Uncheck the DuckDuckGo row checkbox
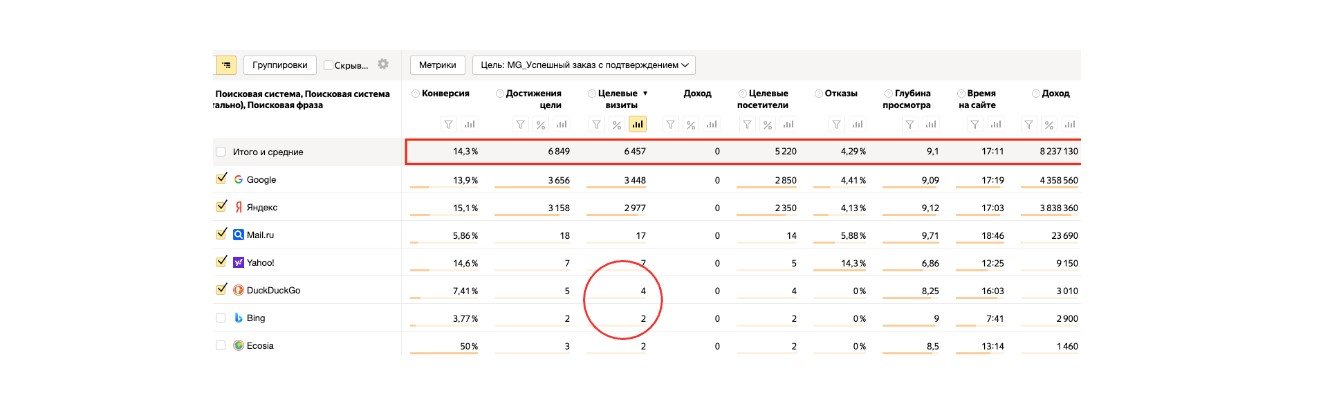 click(221, 290)
